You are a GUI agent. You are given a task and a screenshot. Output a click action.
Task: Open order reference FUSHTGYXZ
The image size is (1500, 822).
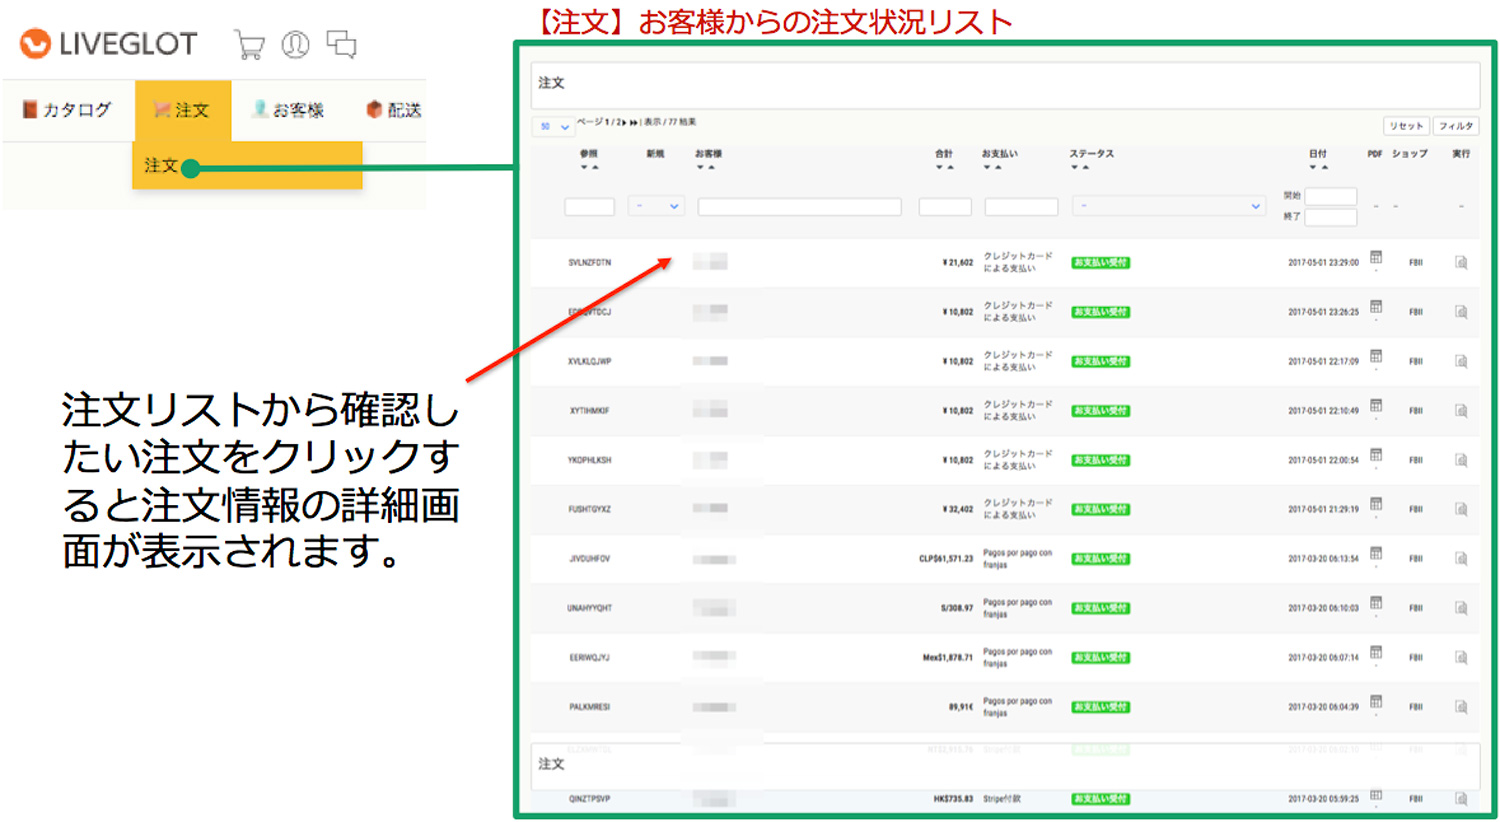pyautogui.click(x=590, y=509)
